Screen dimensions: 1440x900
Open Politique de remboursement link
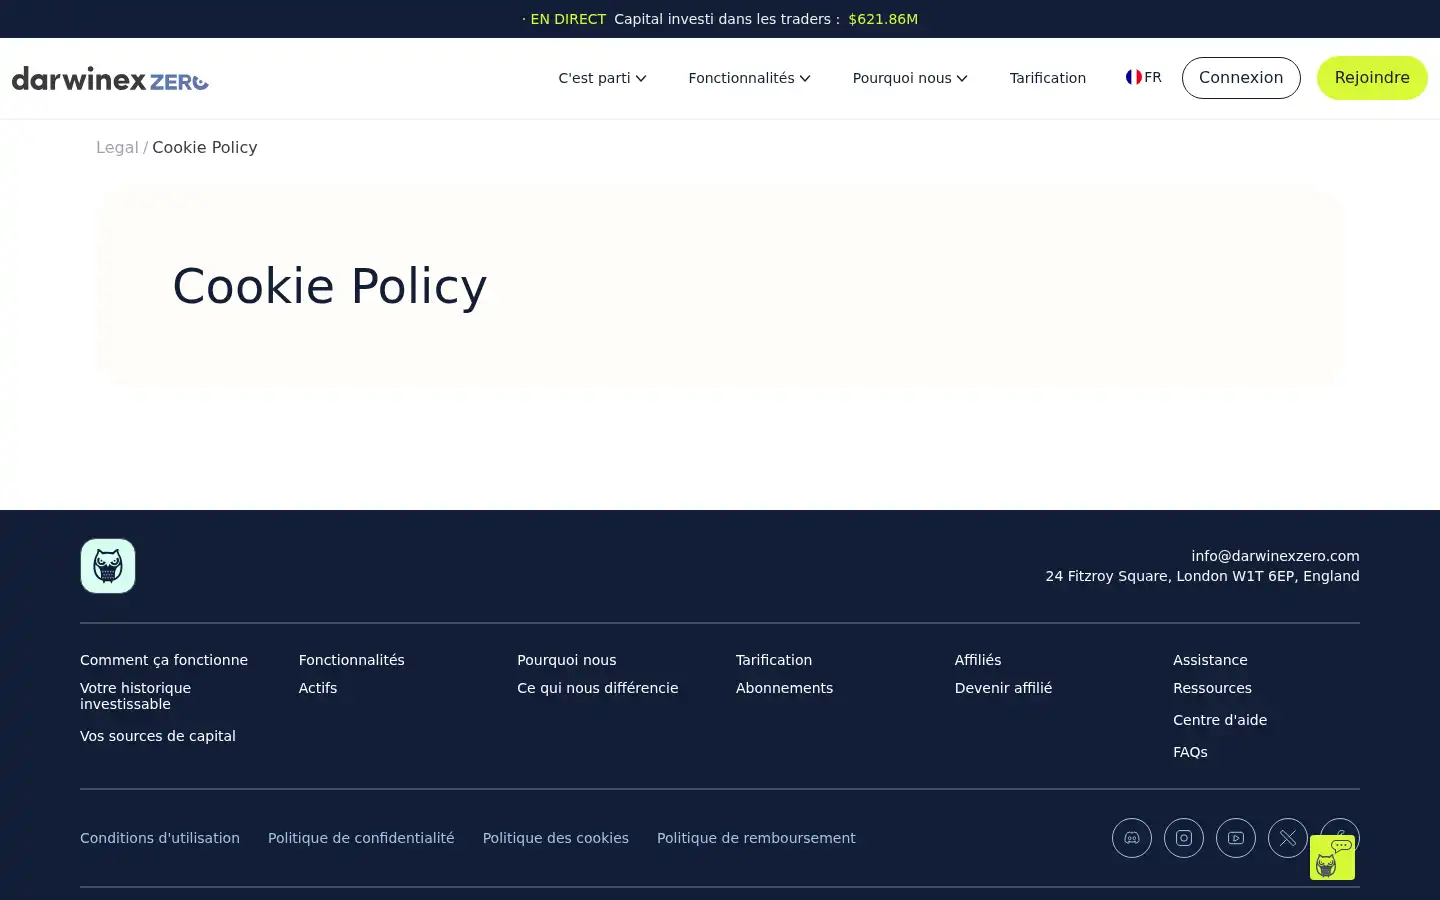[756, 838]
